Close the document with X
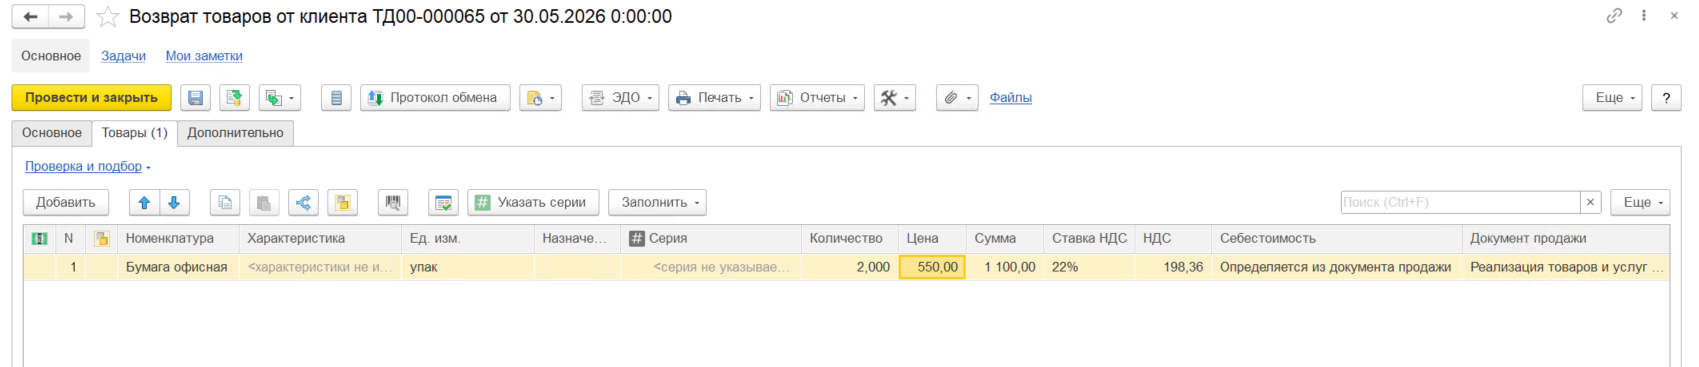The image size is (1699, 367). click(x=1674, y=16)
